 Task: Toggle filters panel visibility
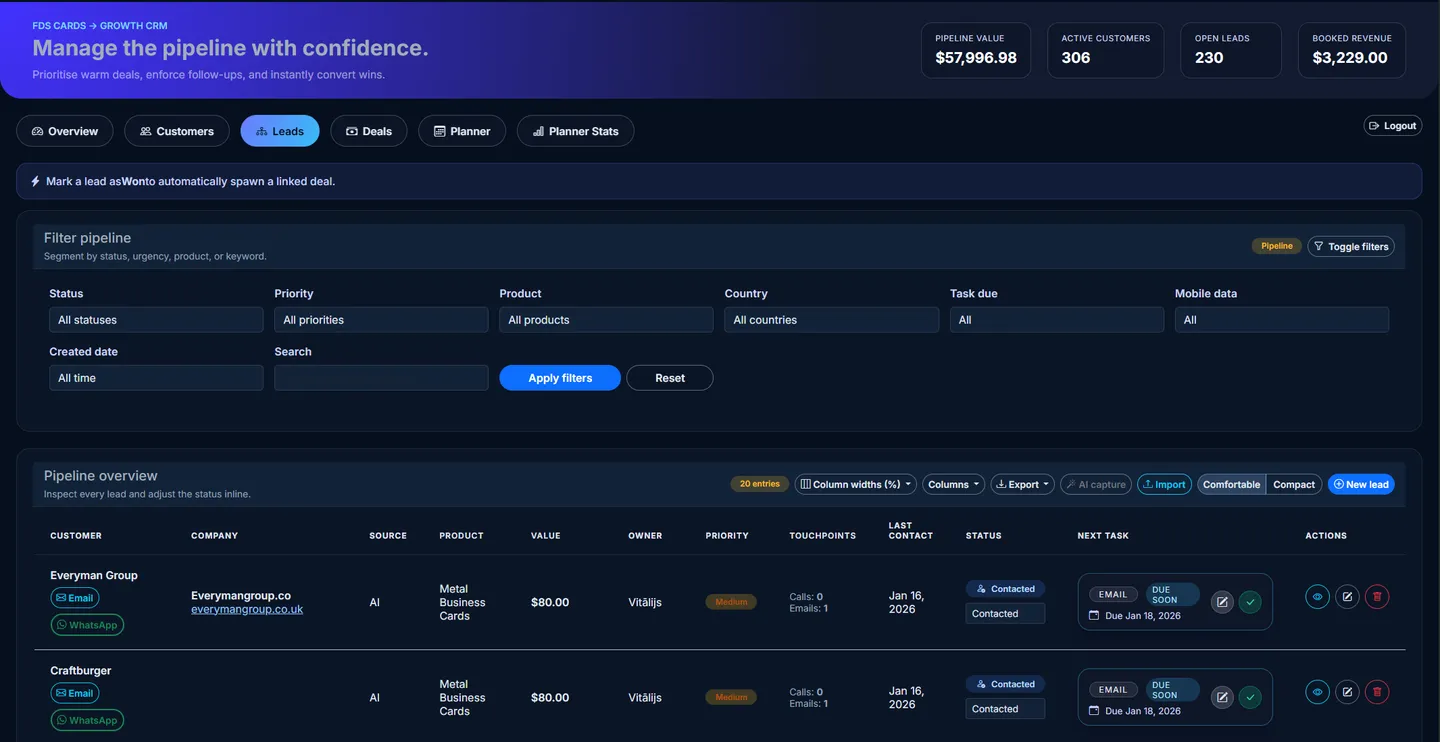coord(1351,246)
